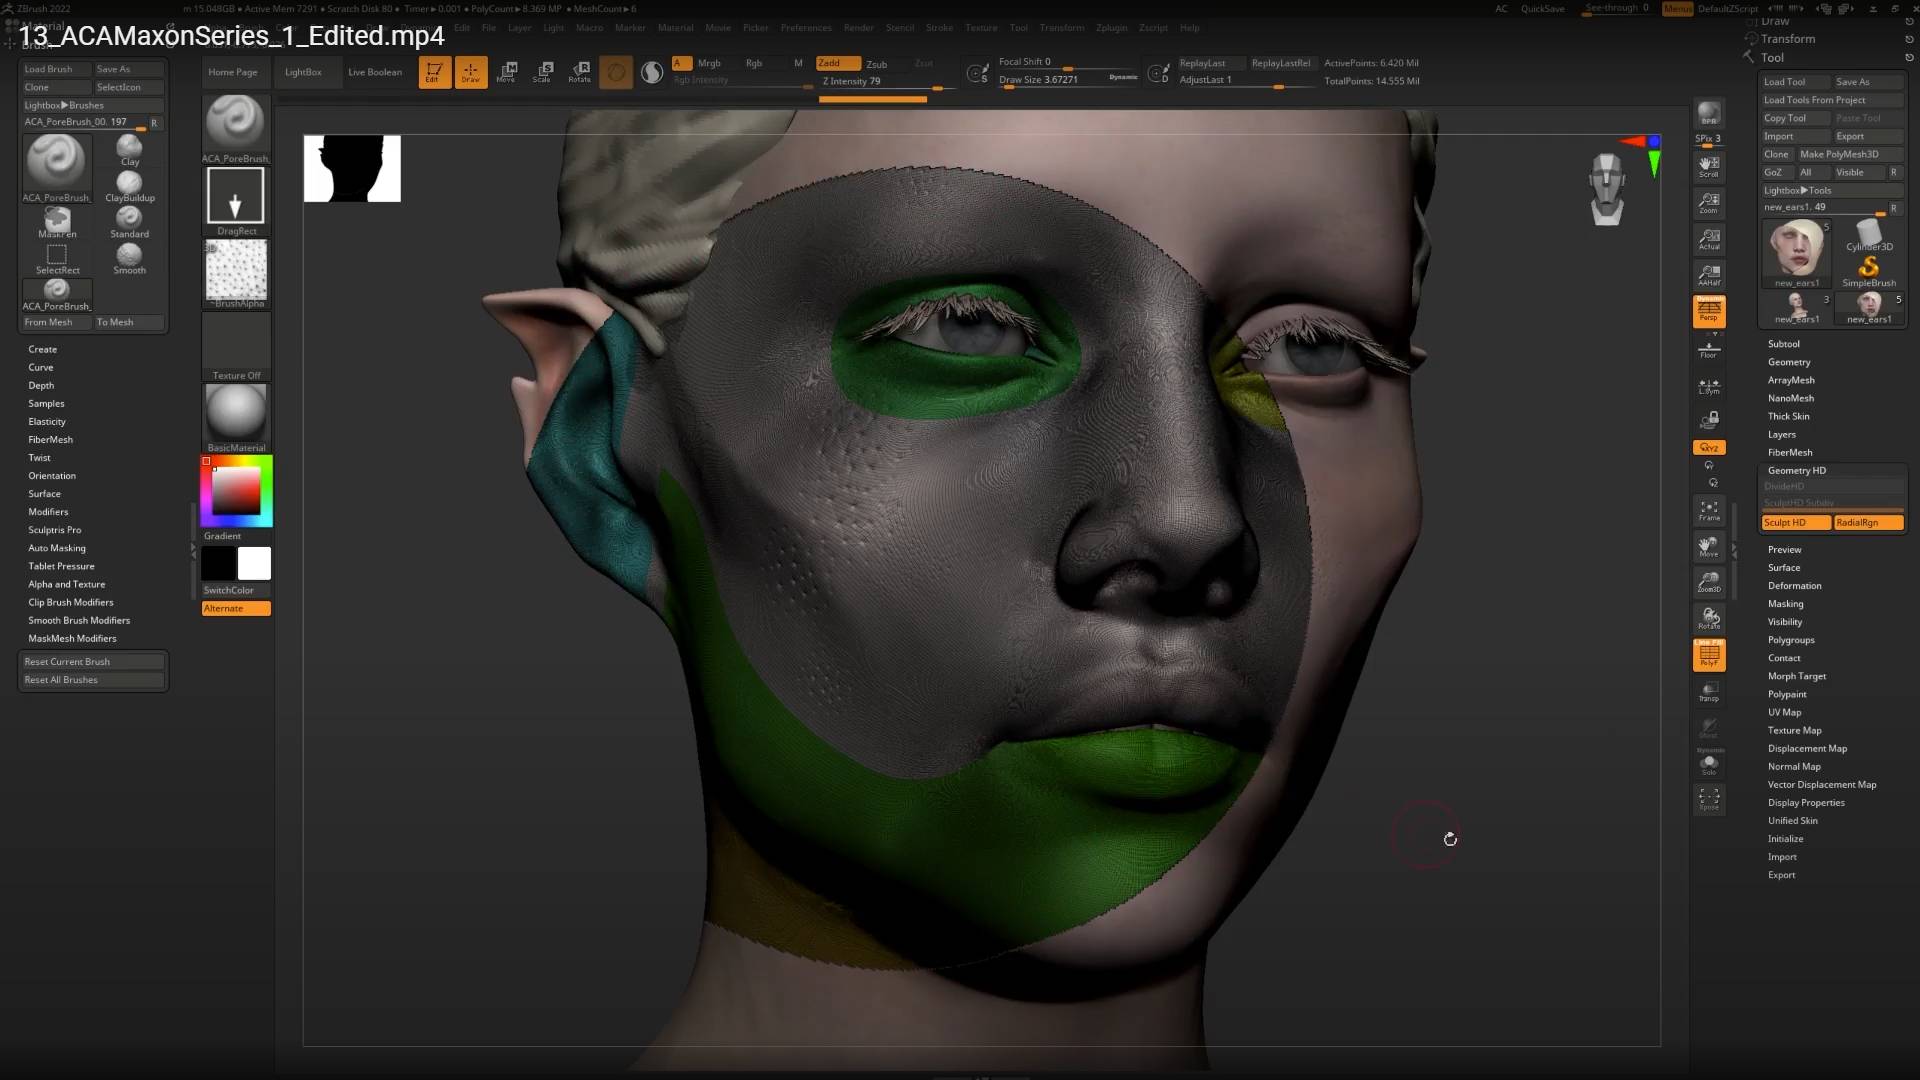Expand the Polypaint section

click(1786, 694)
